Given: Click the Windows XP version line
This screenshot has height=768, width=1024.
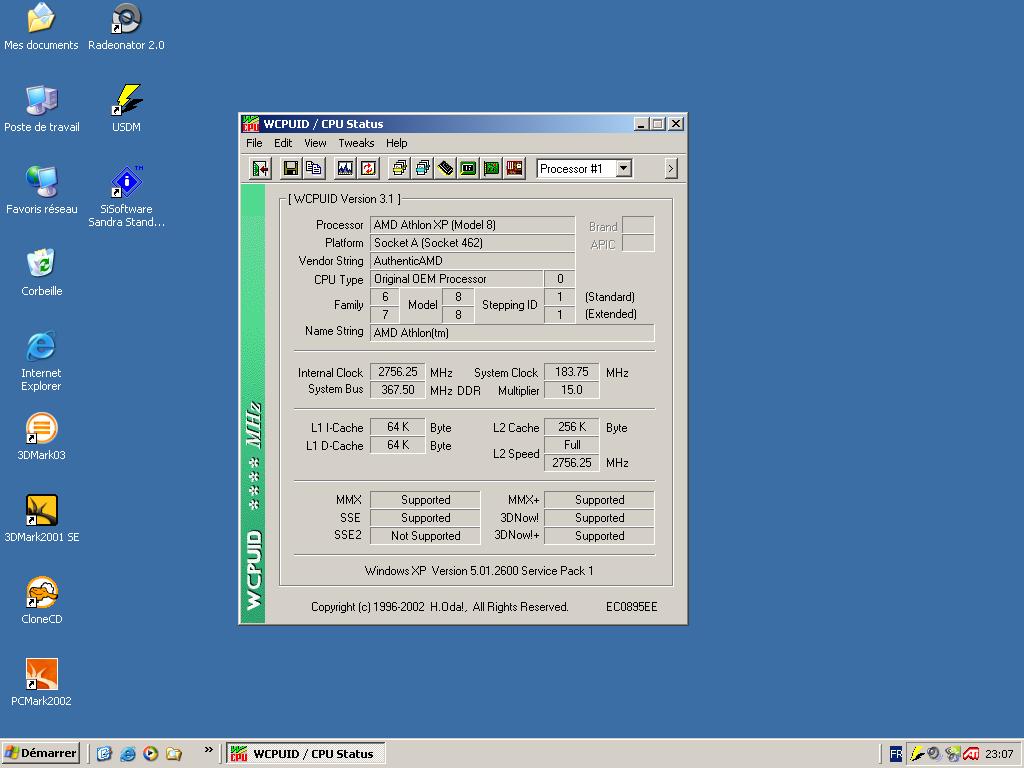Looking at the screenshot, I should pos(479,571).
